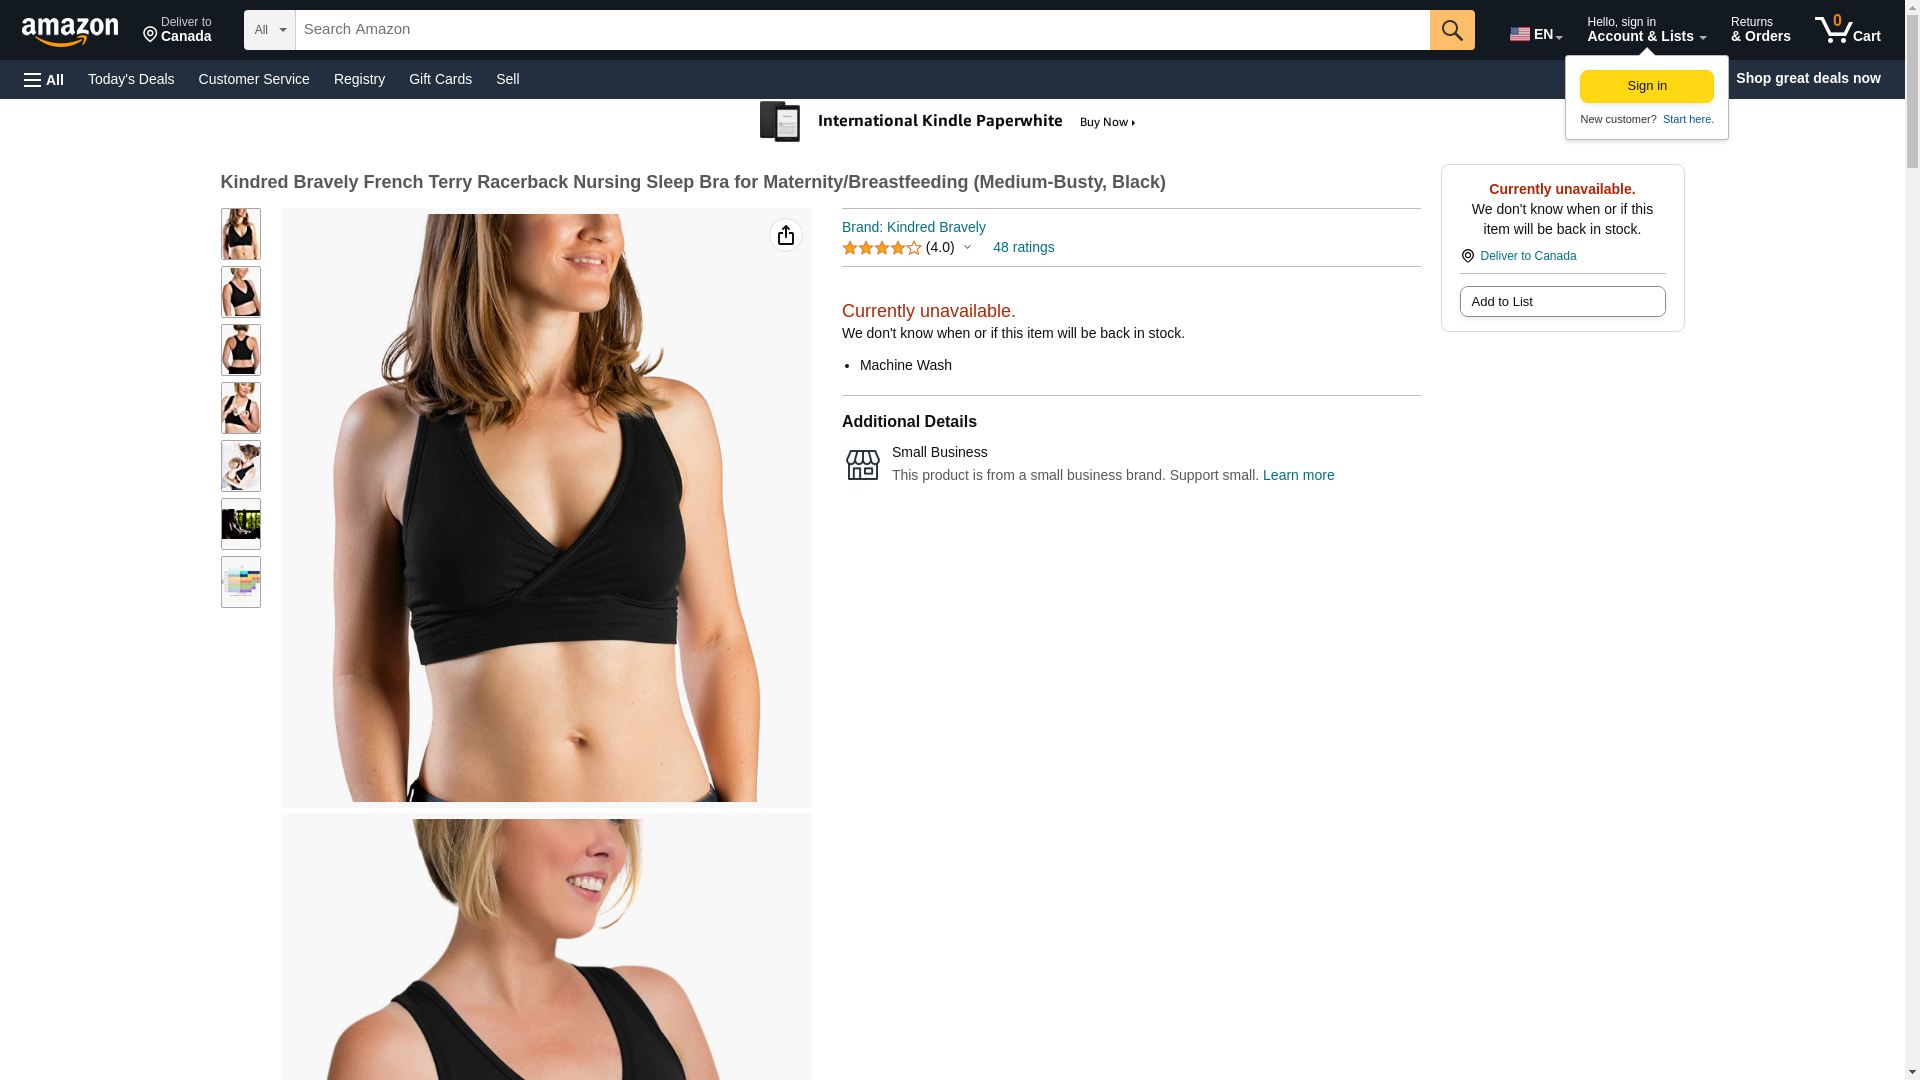Click the Brand: Kindred Bravely link
1920x1080 pixels.
tap(914, 227)
